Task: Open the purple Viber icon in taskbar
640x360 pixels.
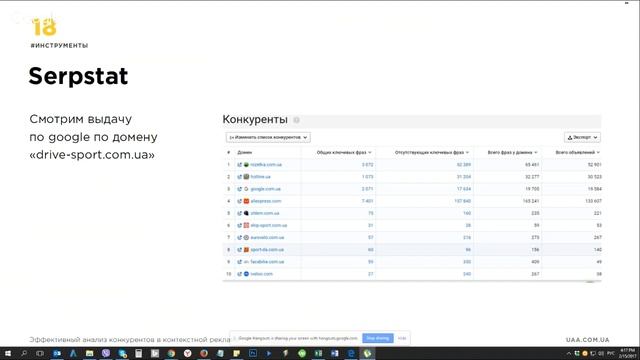Action: tap(106, 353)
